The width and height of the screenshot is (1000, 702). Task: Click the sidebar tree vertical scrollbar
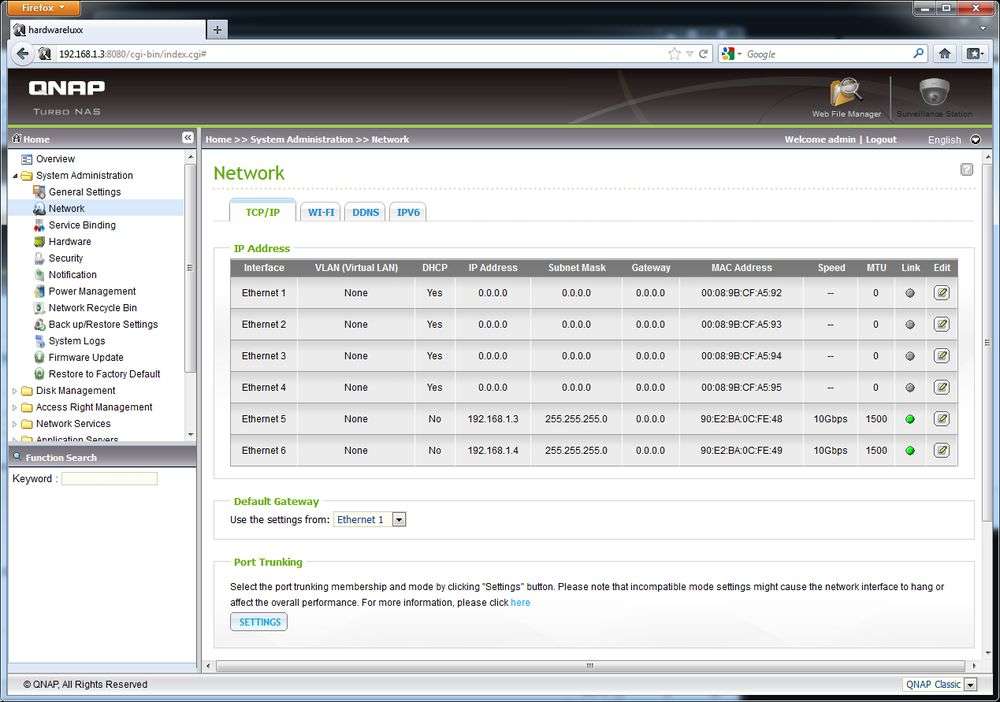coord(190,268)
